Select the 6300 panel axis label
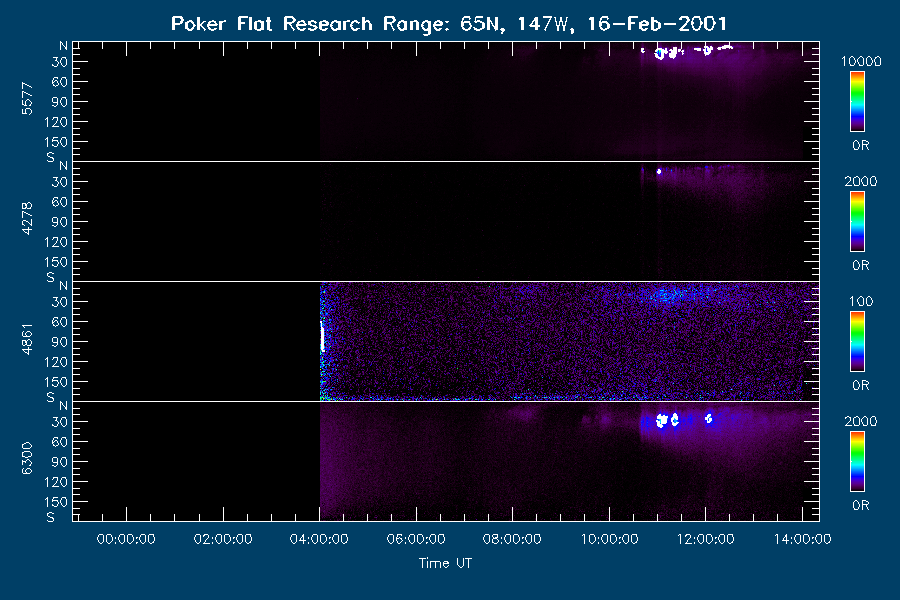The width and height of the screenshot is (900, 600). [27, 459]
